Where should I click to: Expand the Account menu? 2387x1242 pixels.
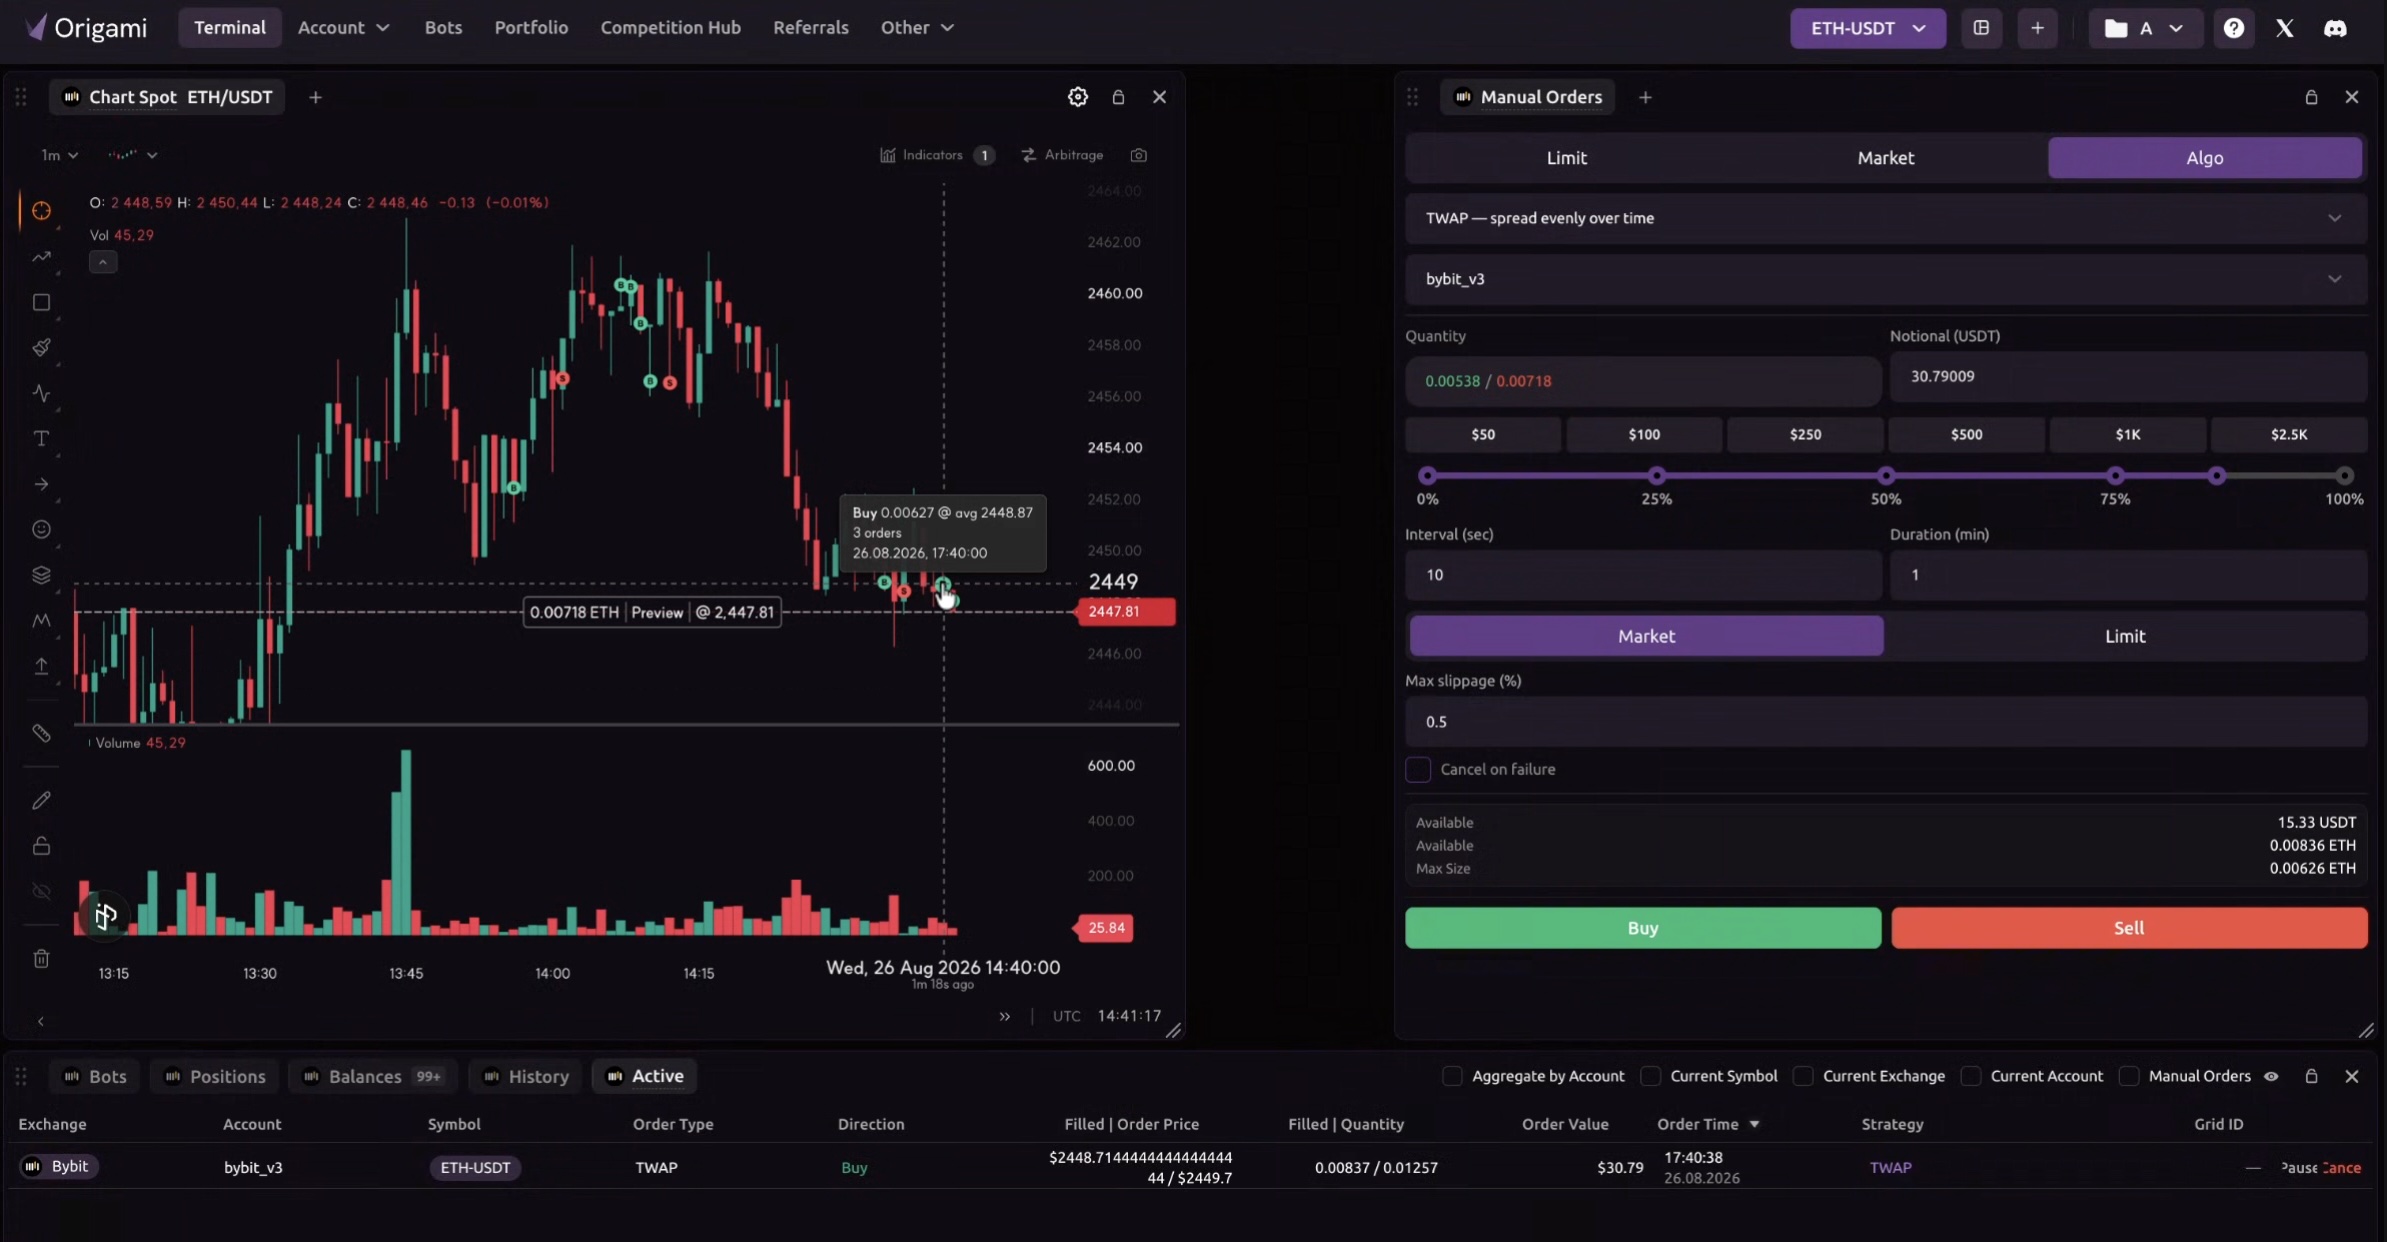pyautogui.click(x=343, y=28)
